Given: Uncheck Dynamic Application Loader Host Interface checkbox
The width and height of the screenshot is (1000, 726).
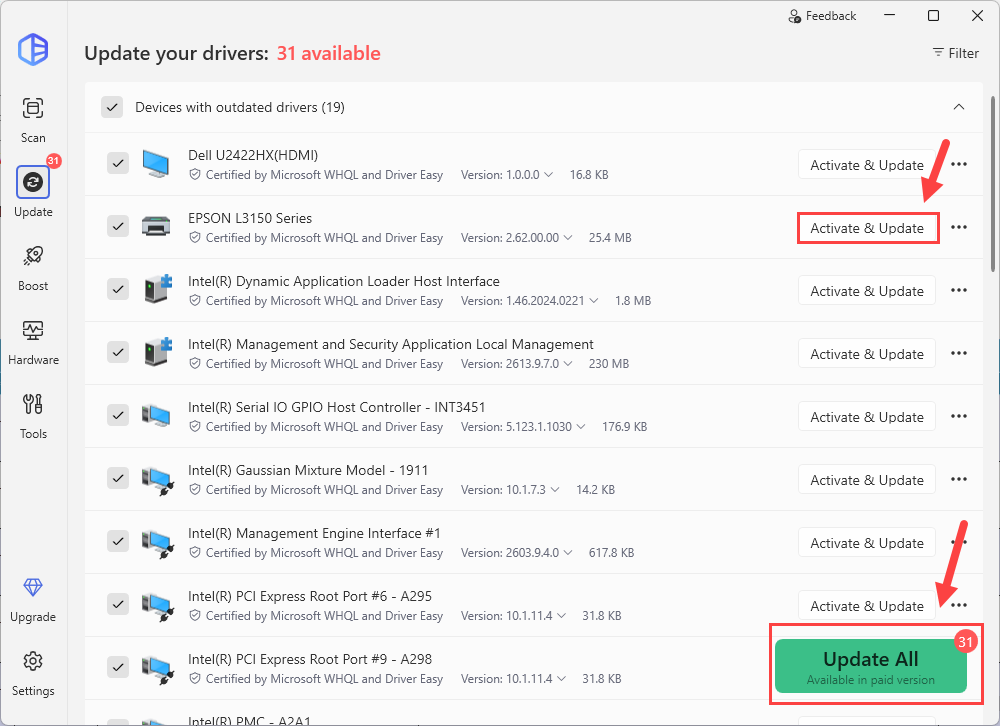Looking at the screenshot, I should (x=118, y=289).
